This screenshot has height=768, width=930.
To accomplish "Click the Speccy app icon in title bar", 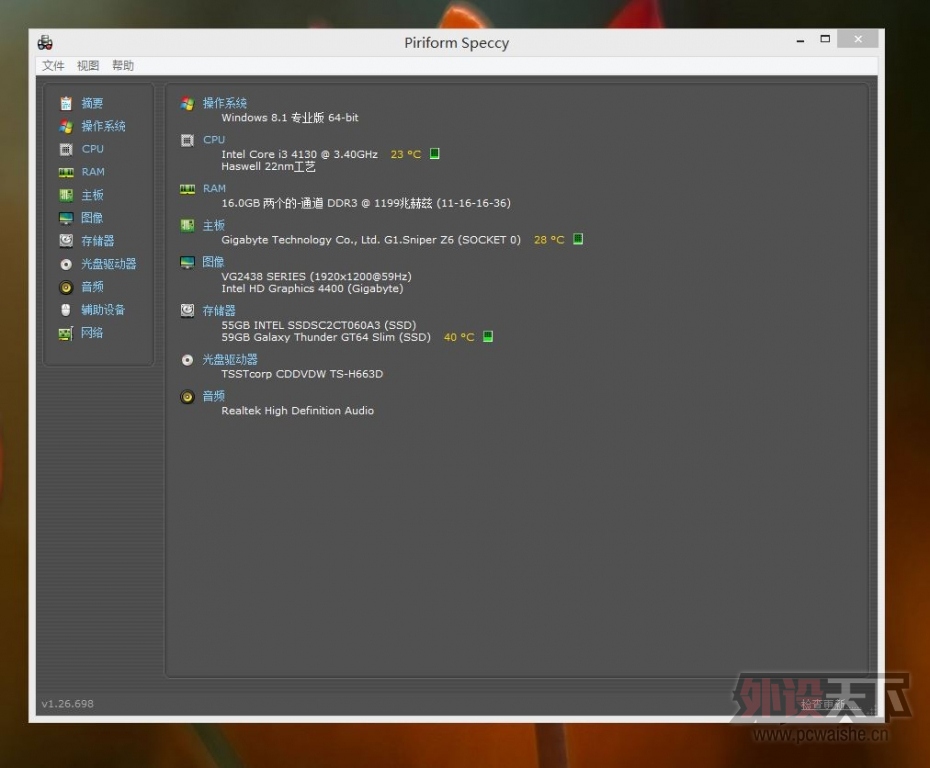I will pyautogui.click(x=45, y=42).
